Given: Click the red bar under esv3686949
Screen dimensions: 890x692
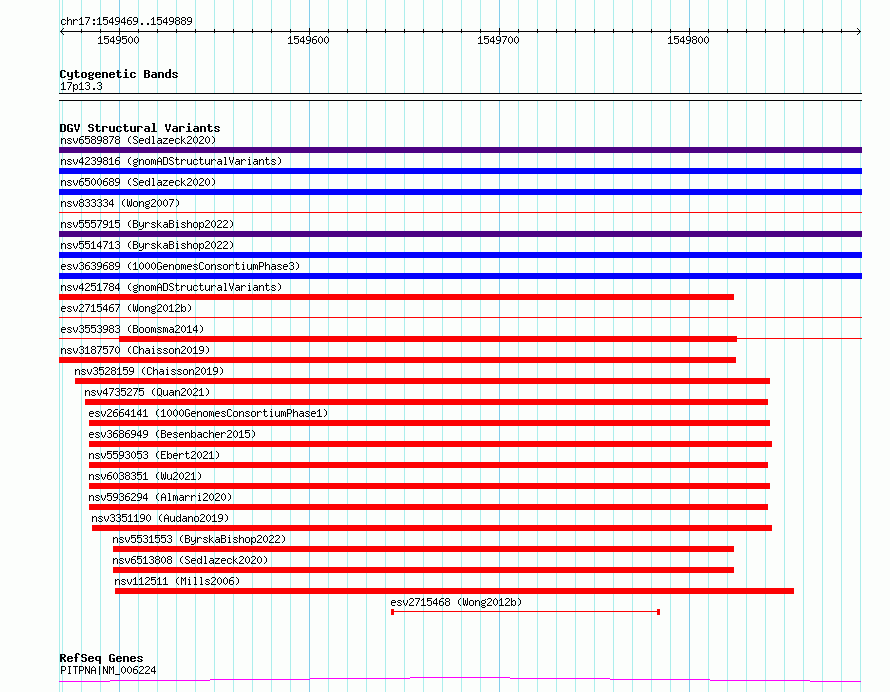Looking at the screenshot, I should pyautogui.click(x=430, y=444).
